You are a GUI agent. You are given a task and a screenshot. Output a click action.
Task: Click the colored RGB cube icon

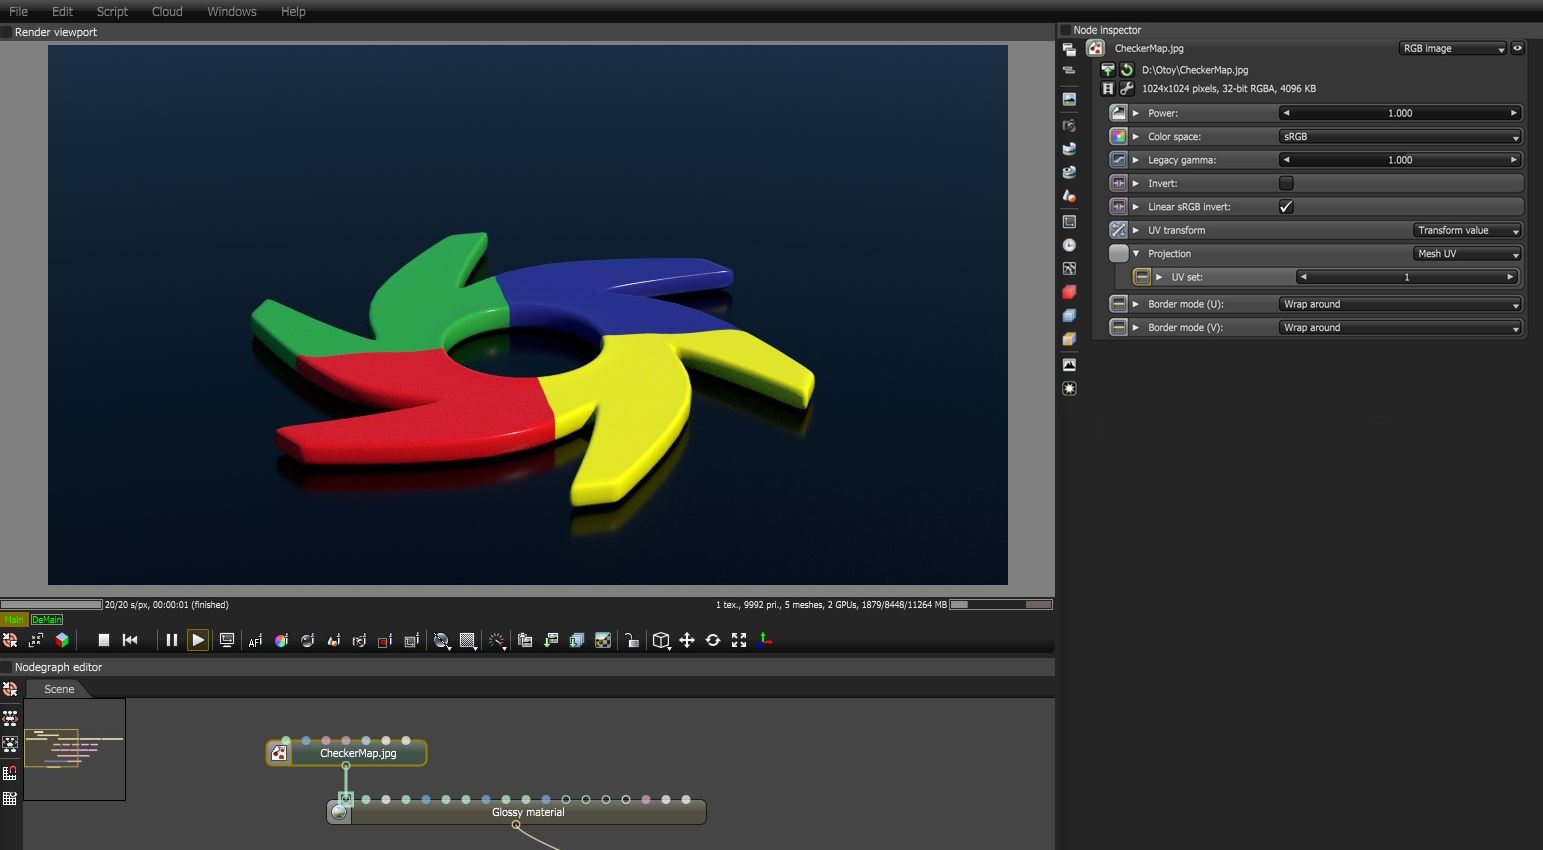pyautogui.click(x=62, y=640)
